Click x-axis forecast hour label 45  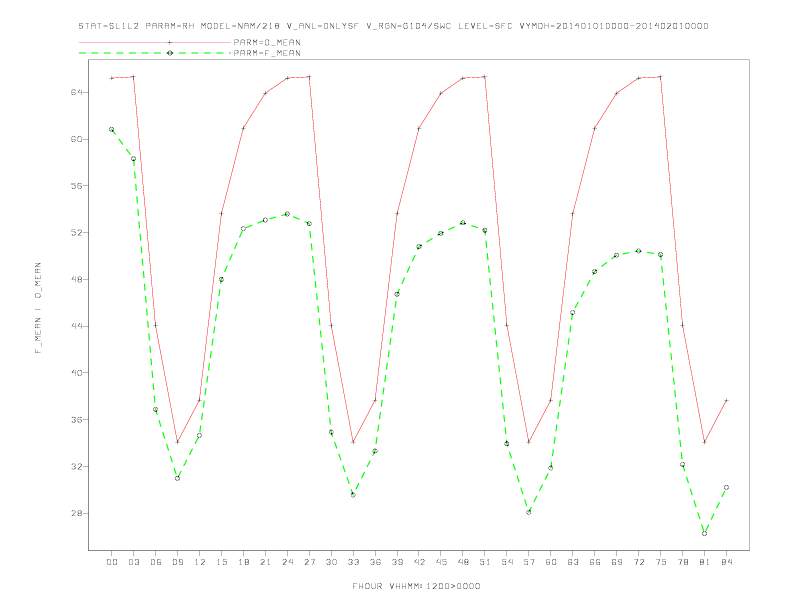(441, 562)
